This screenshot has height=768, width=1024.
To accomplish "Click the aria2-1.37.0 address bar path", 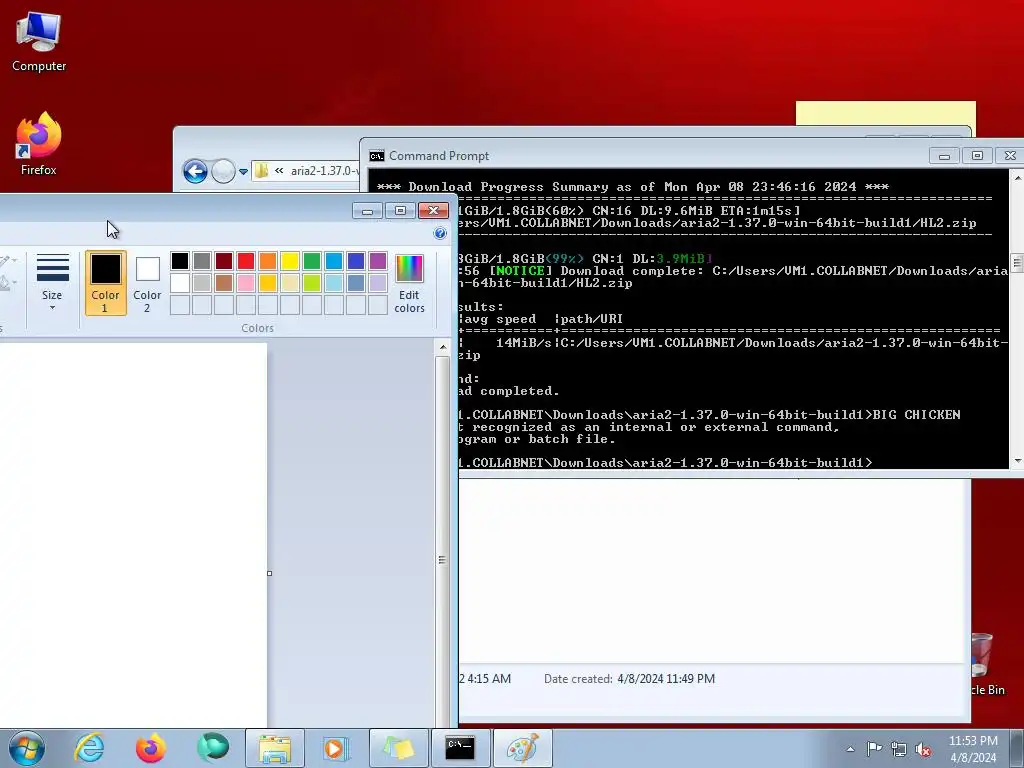I will tap(323, 171).
